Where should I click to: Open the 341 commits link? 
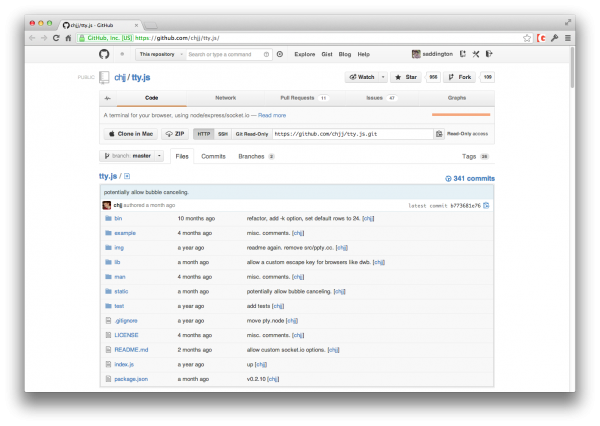point(470,178)
